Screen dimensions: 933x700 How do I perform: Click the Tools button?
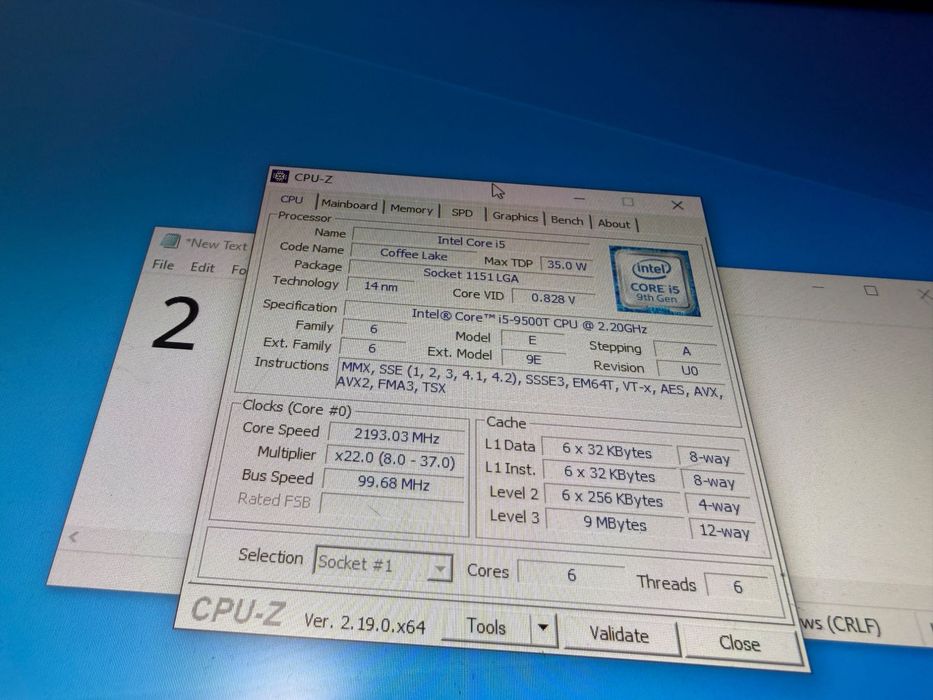pos(487,627)
